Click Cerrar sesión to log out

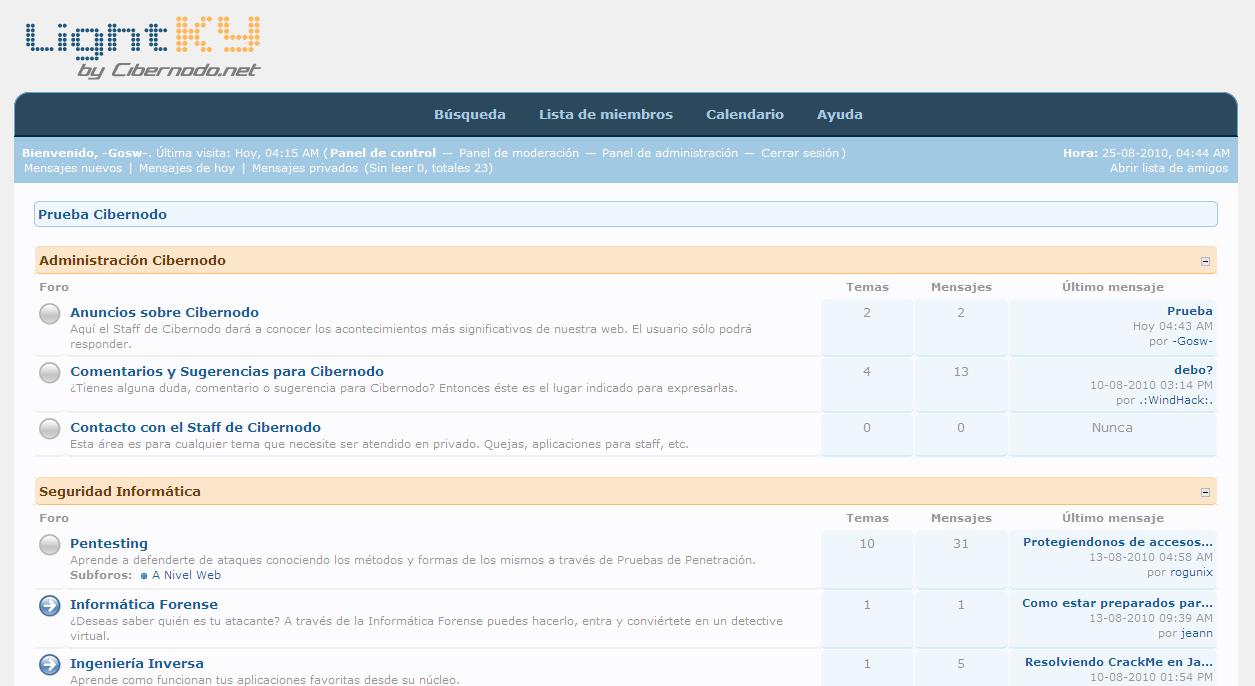(801, 153)
